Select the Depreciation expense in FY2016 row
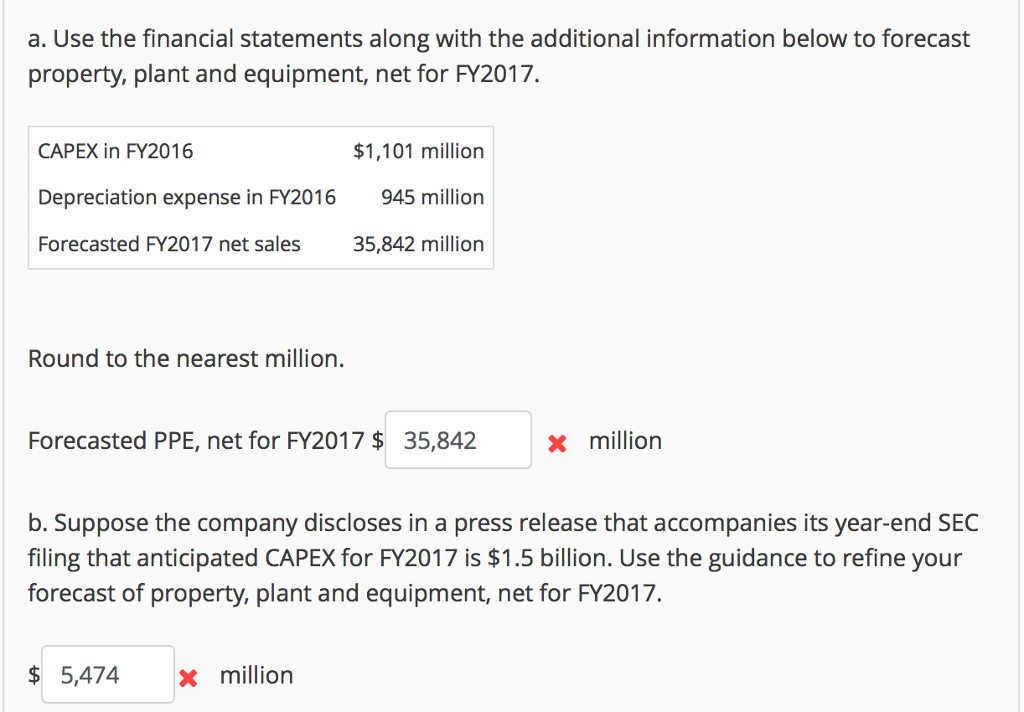 click(x=260, y=197)
